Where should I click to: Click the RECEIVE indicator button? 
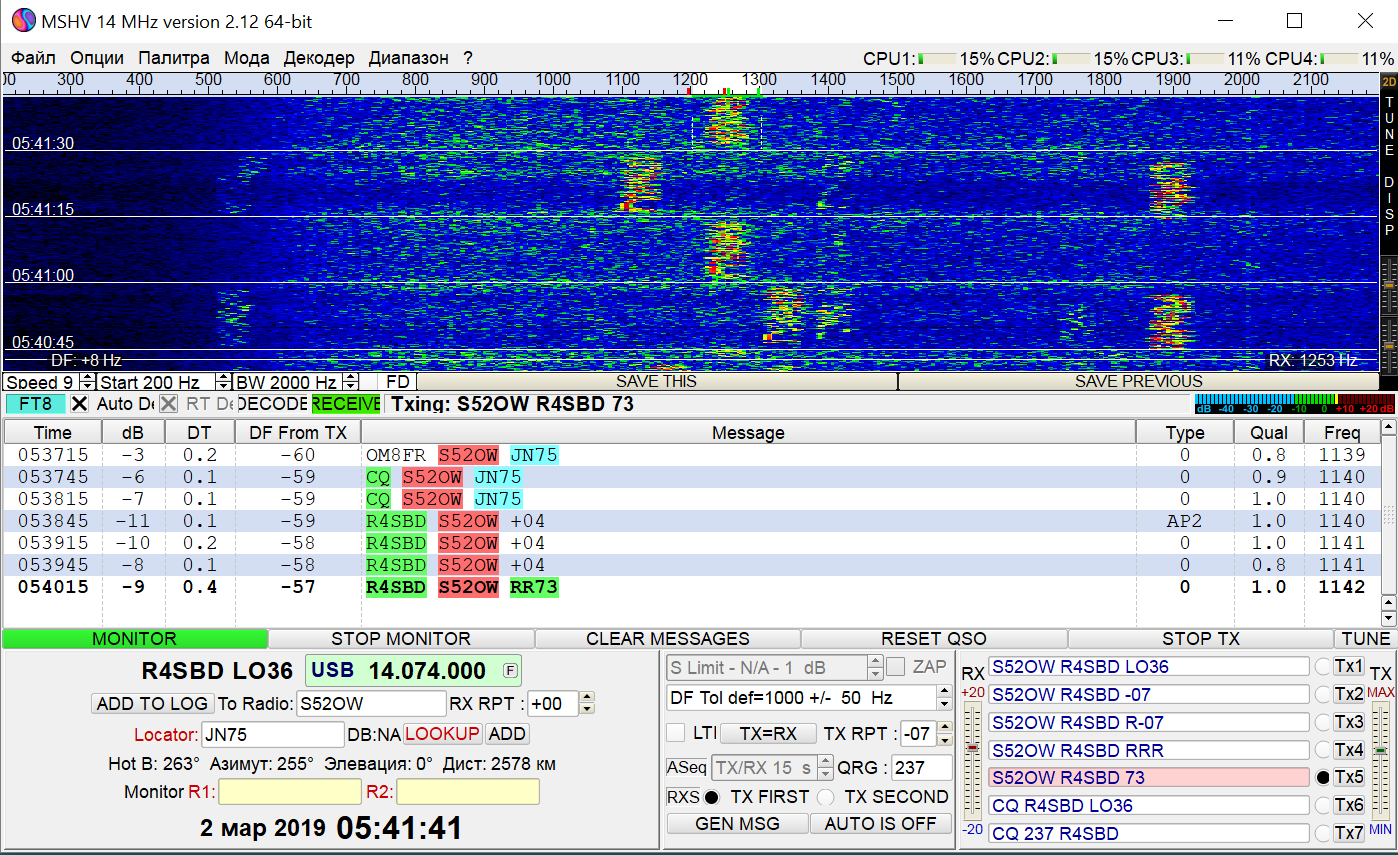346,404
